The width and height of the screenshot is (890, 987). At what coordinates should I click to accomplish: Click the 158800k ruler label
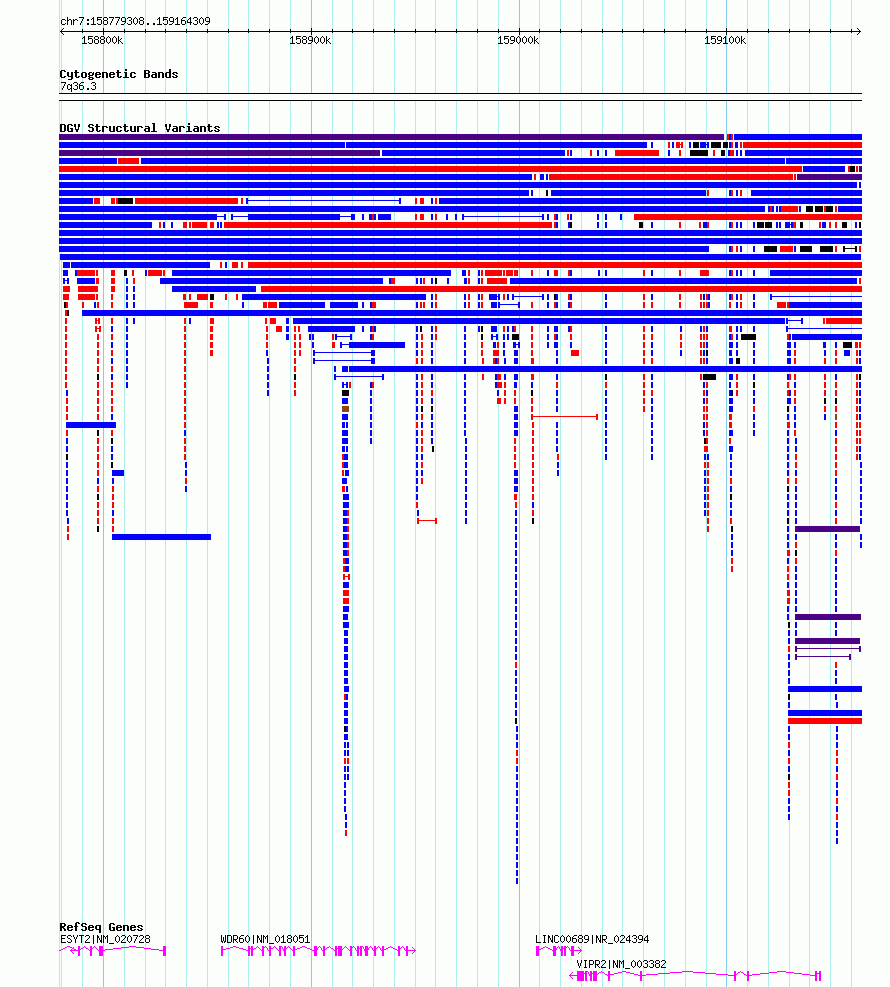pyautogui.click(x=102, y=40)
